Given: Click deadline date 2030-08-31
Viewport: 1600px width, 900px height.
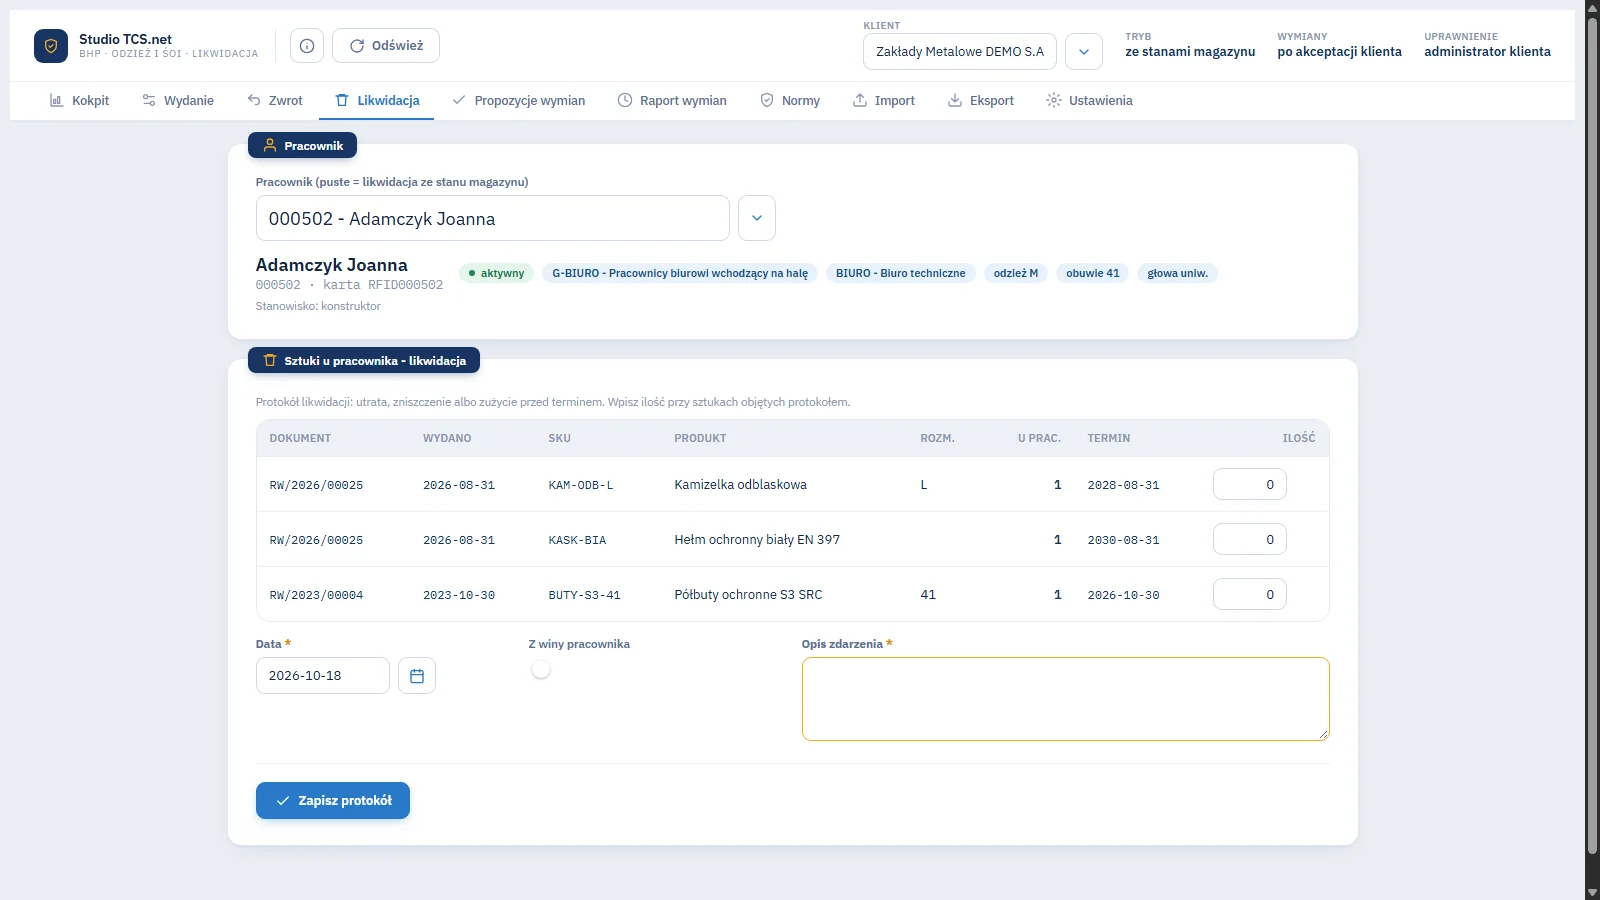Looking at the screenshot, I should 1124,540.
